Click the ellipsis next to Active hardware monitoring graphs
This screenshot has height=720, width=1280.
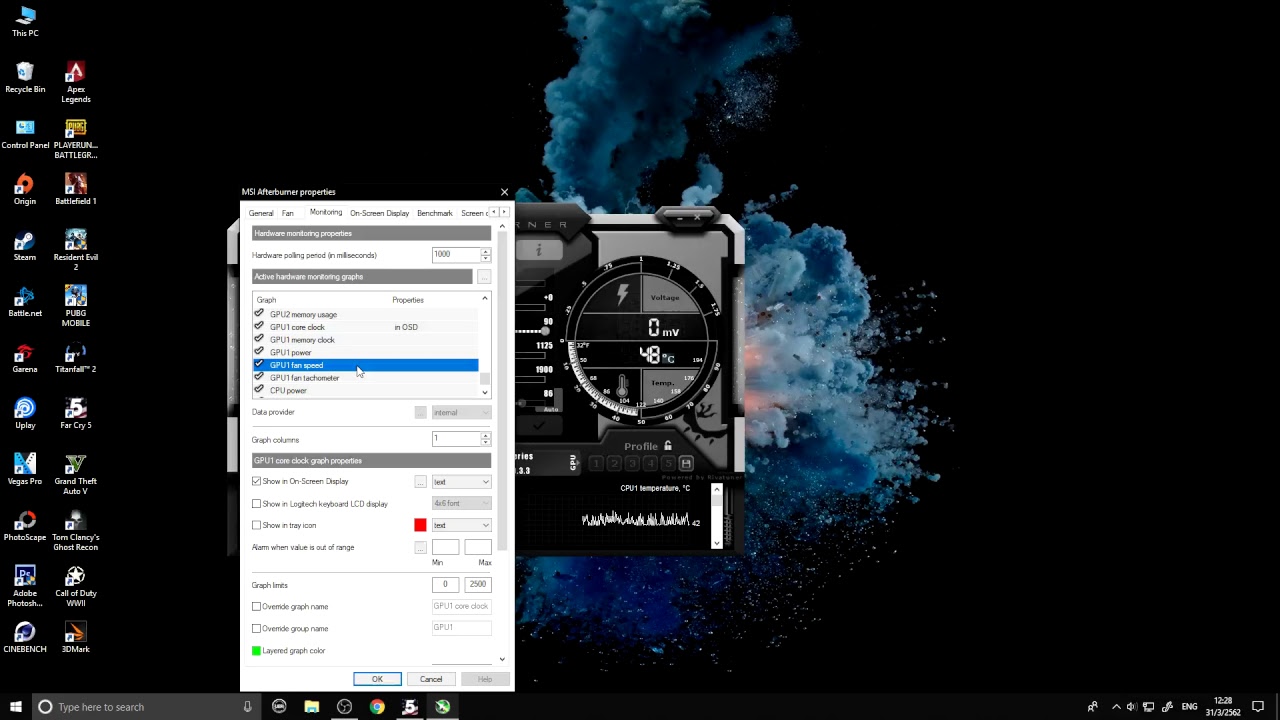(484, 277)
